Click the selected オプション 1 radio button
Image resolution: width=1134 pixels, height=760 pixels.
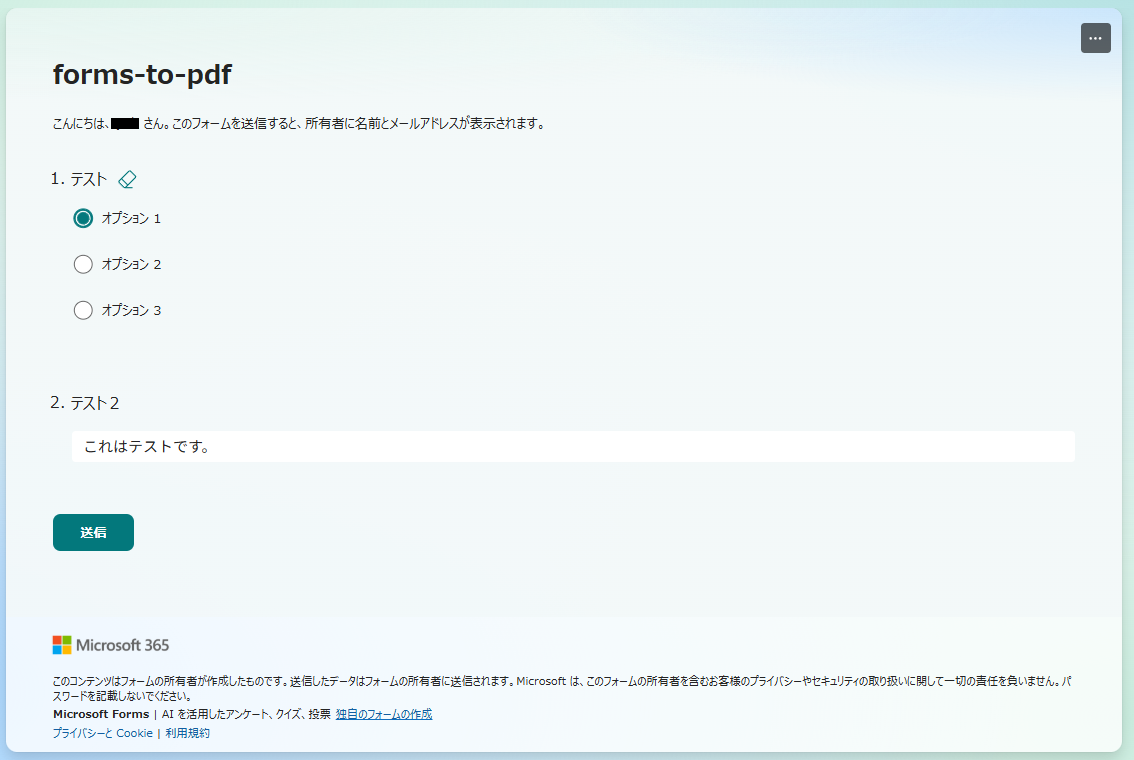83,217
